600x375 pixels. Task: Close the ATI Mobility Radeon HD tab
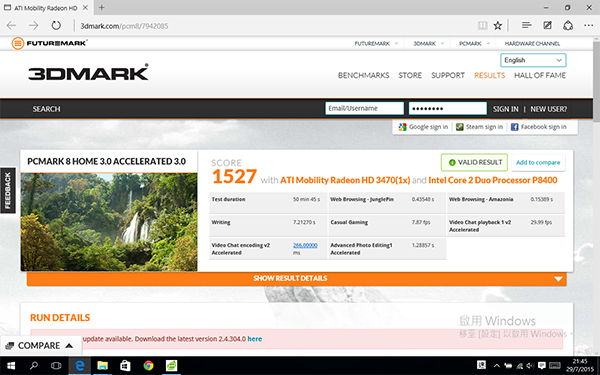pos(85,7)
